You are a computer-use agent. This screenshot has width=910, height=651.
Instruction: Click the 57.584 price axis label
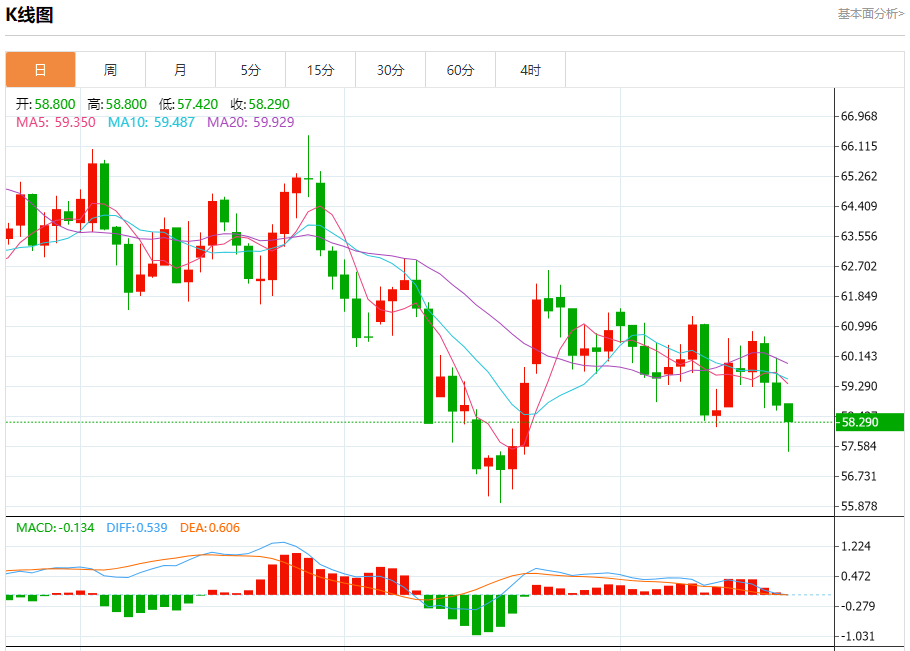click(x=859, y=446)
